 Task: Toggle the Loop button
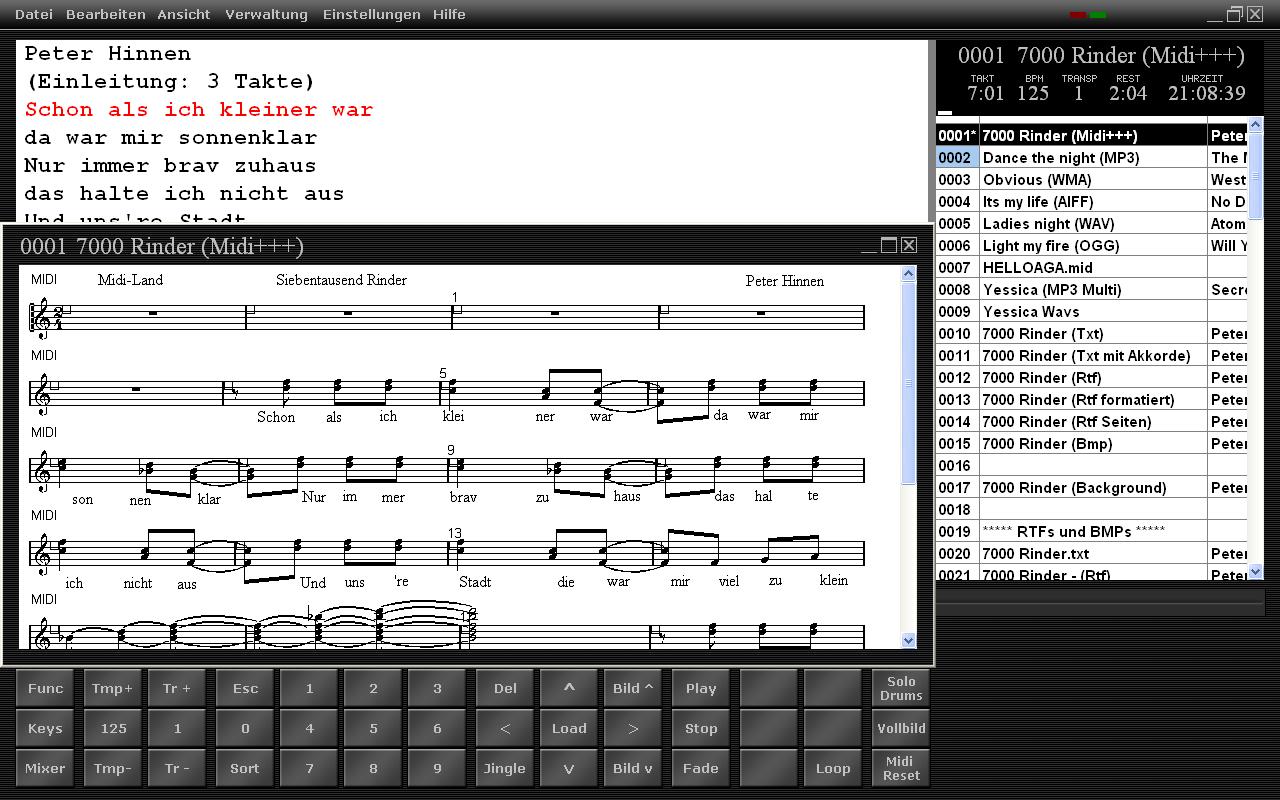pos(832,768)
